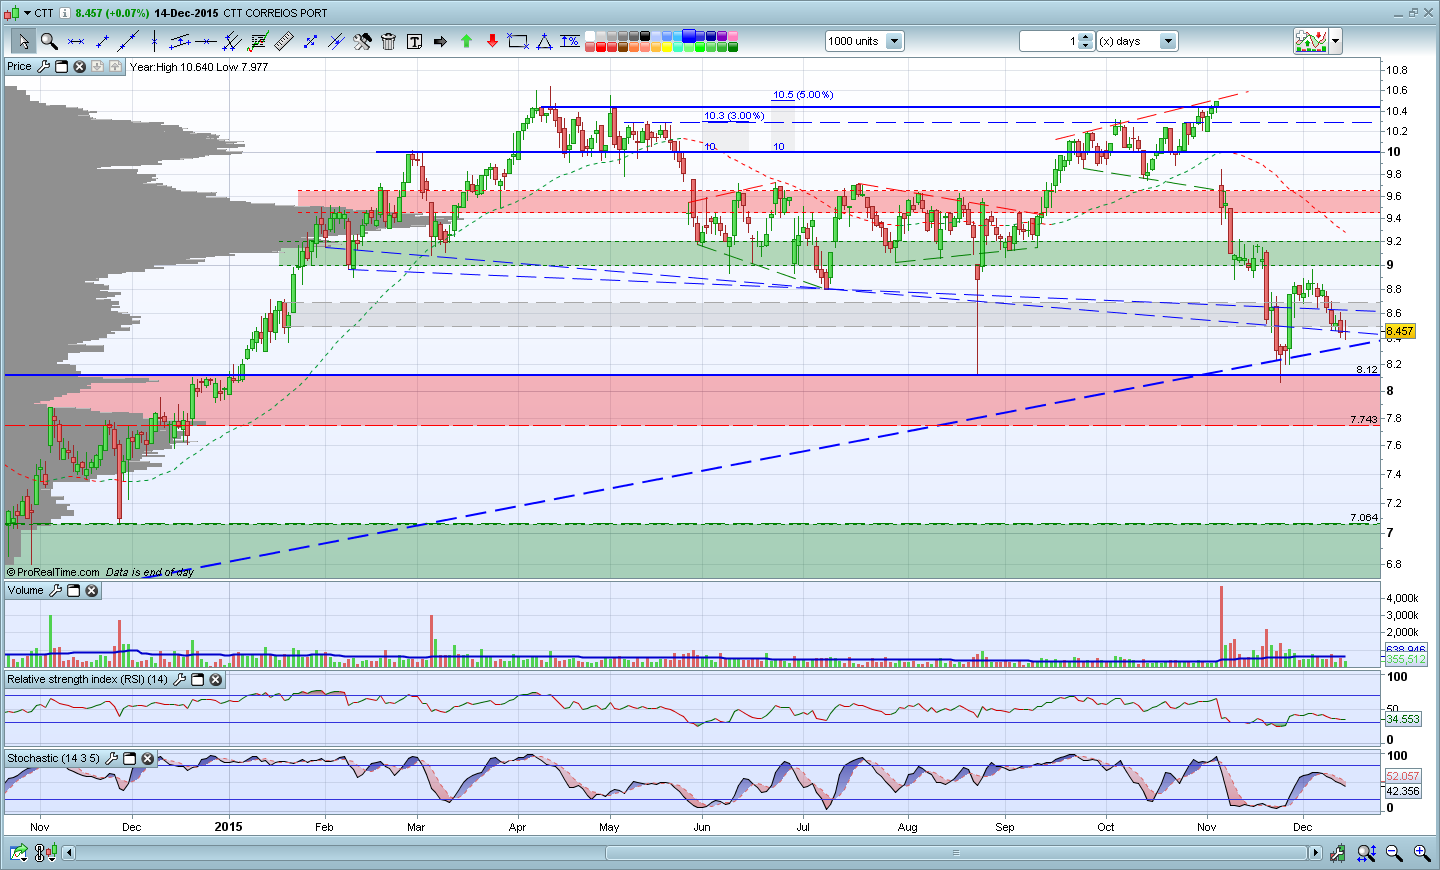Choose the rectangle drawing tool
The image size is (1440, 870).
tap(518, 41)
